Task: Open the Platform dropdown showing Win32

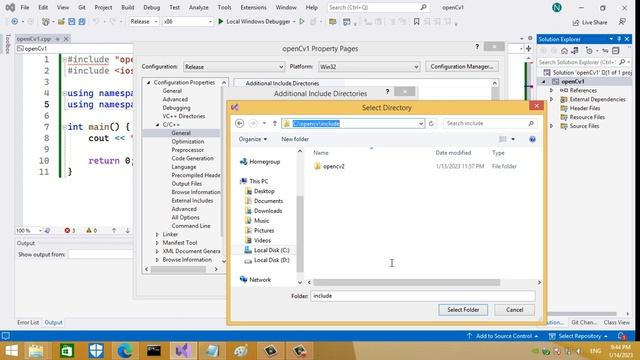Action: click(369, 67)
